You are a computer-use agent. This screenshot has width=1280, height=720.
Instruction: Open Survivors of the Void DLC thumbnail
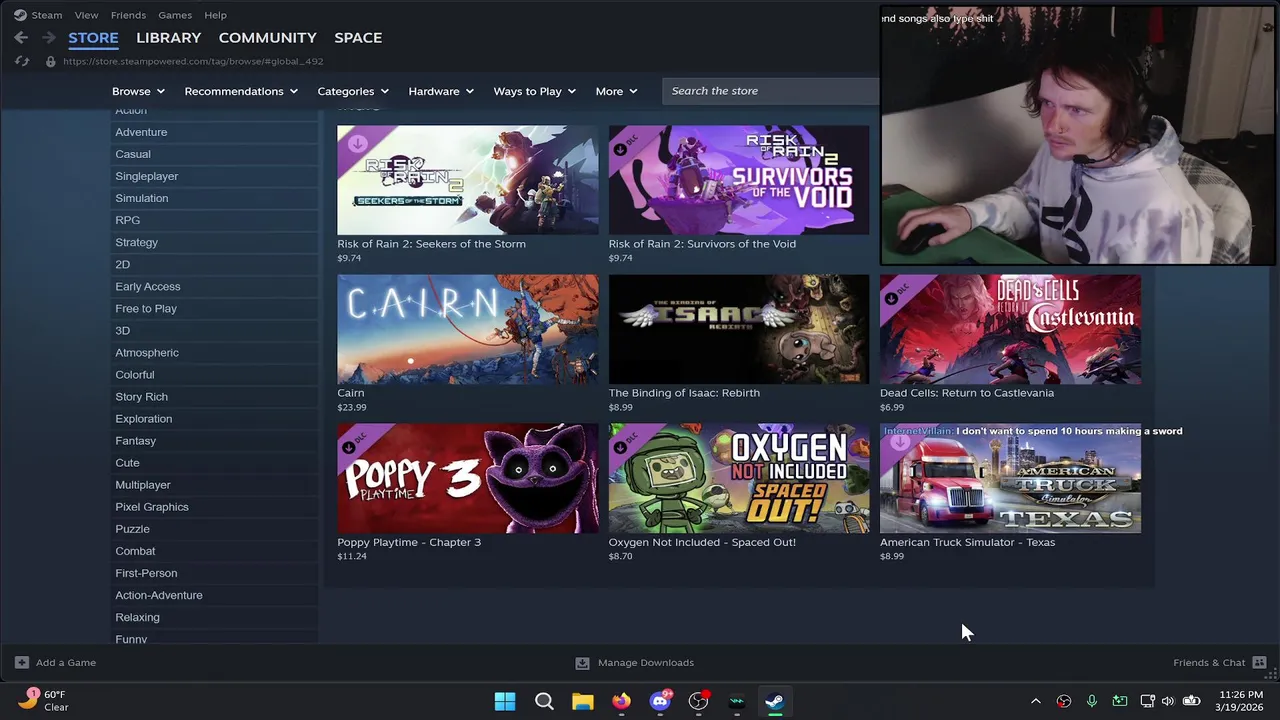739,180
